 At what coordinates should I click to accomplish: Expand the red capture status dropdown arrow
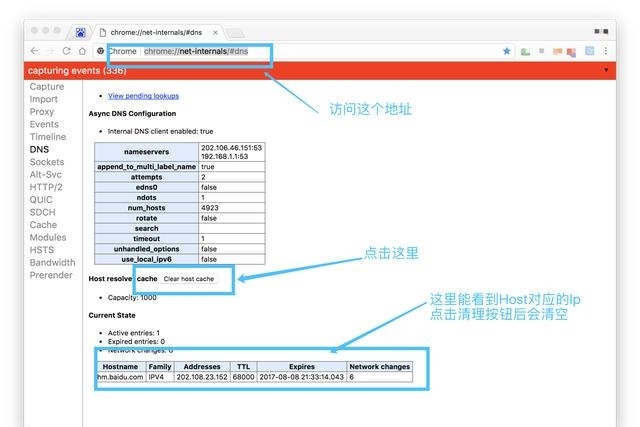pyautogui.click(x=606, y=71)
